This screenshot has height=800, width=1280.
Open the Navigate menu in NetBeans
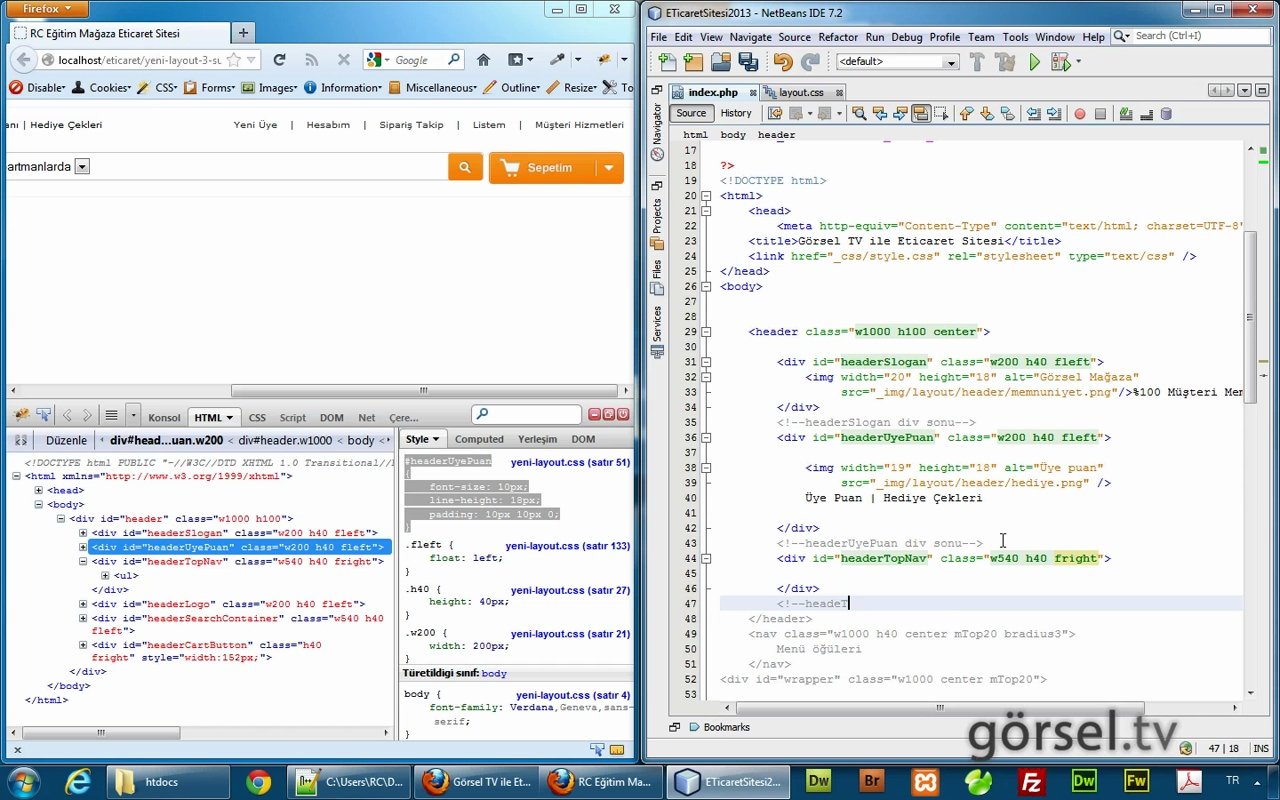750,37
